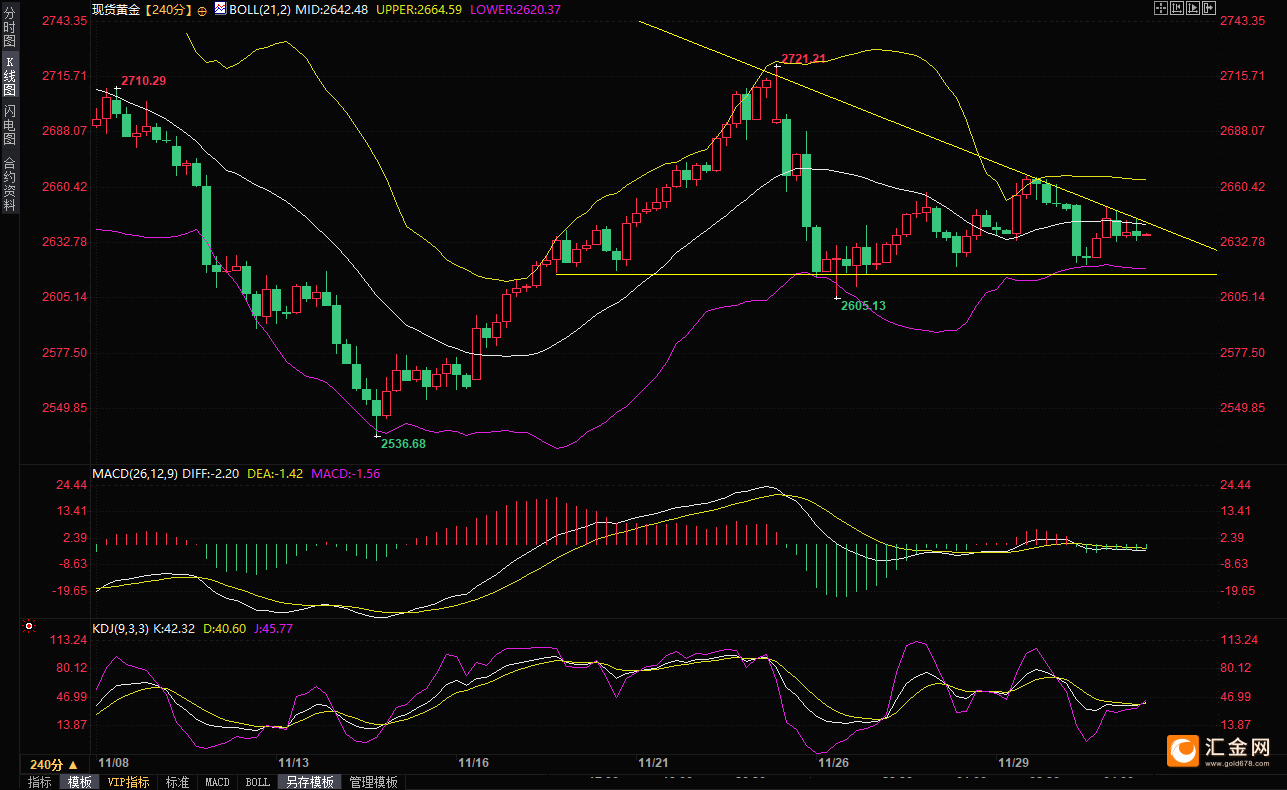Click the 11/21 date on the time axis

click(654, 762)
